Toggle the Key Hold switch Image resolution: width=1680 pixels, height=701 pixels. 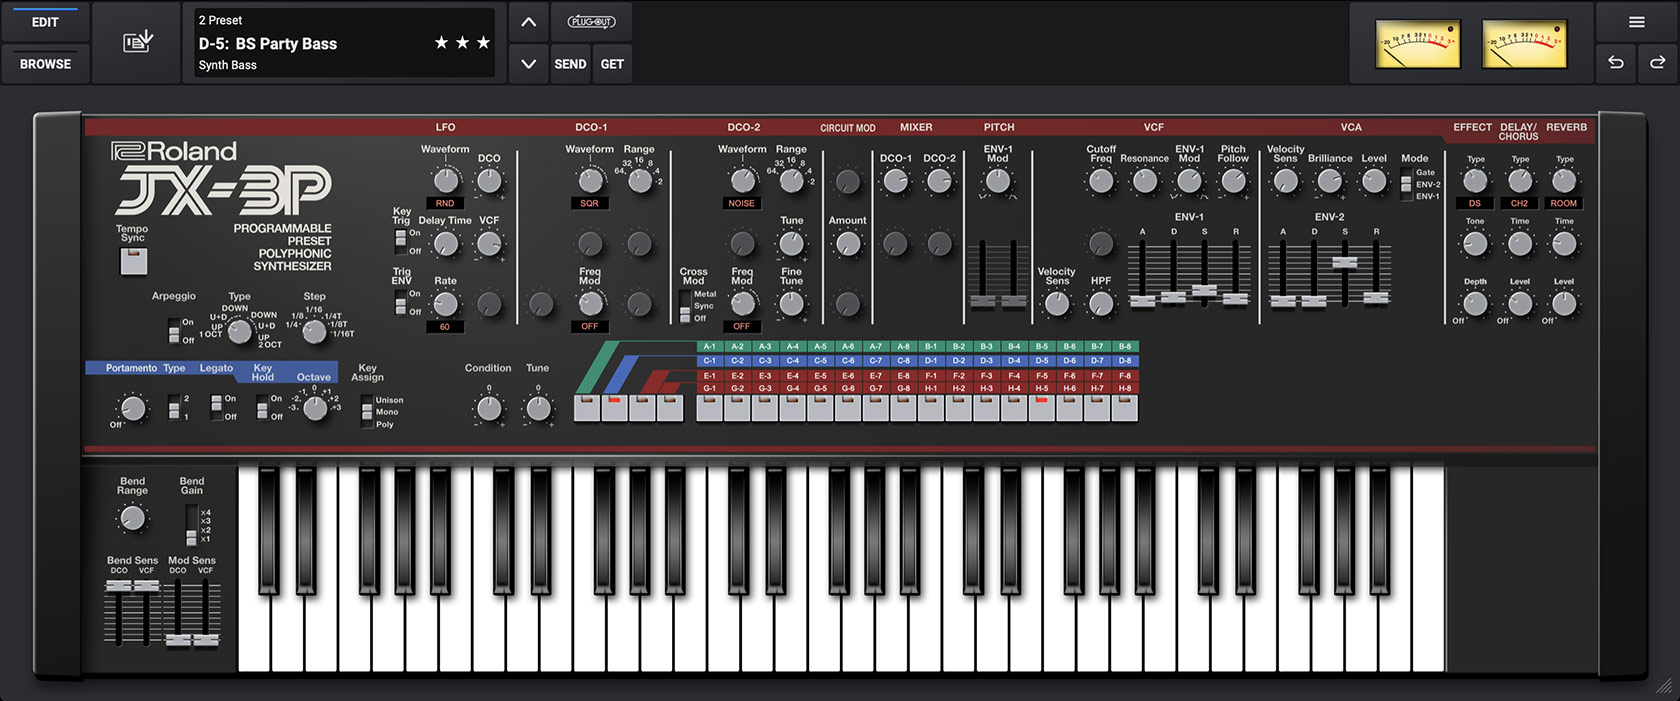click(x=262, y=407)
